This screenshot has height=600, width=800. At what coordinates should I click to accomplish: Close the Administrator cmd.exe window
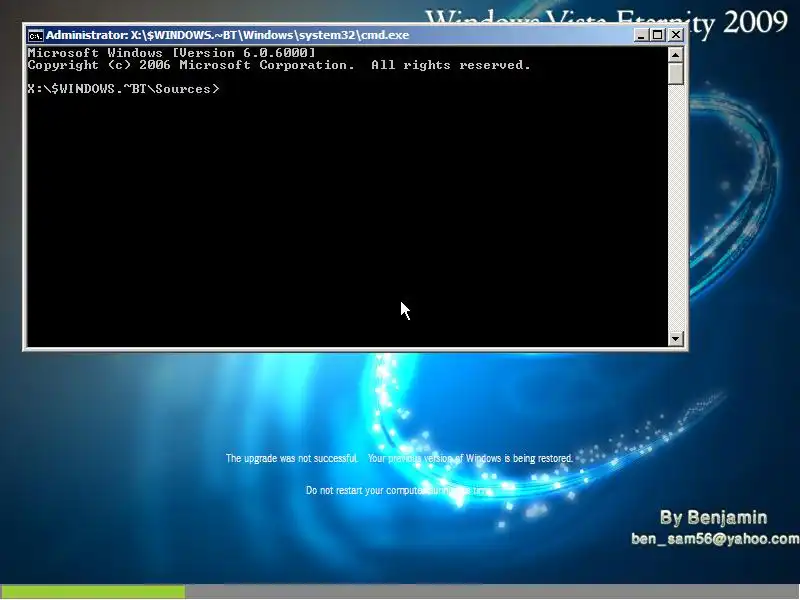676,35
